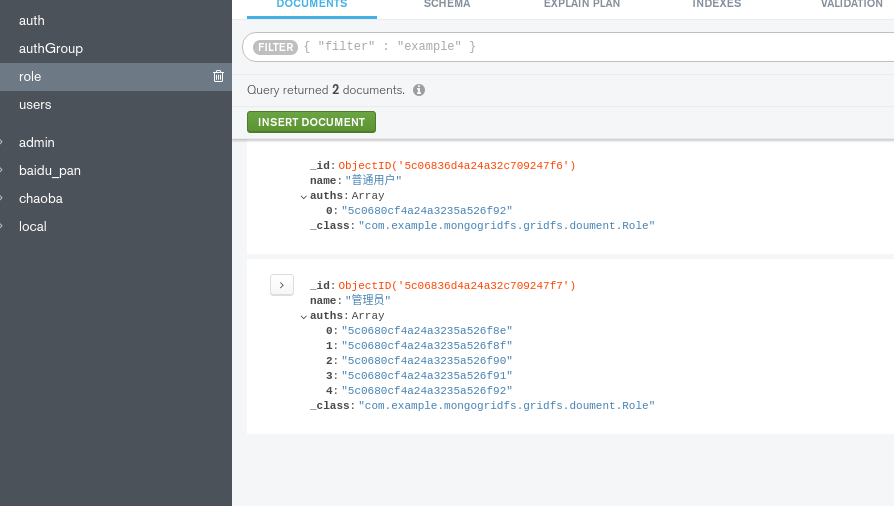894x506 pixels.
Task: Expand the baidu_pan database
Action: (x=2, y=171)
